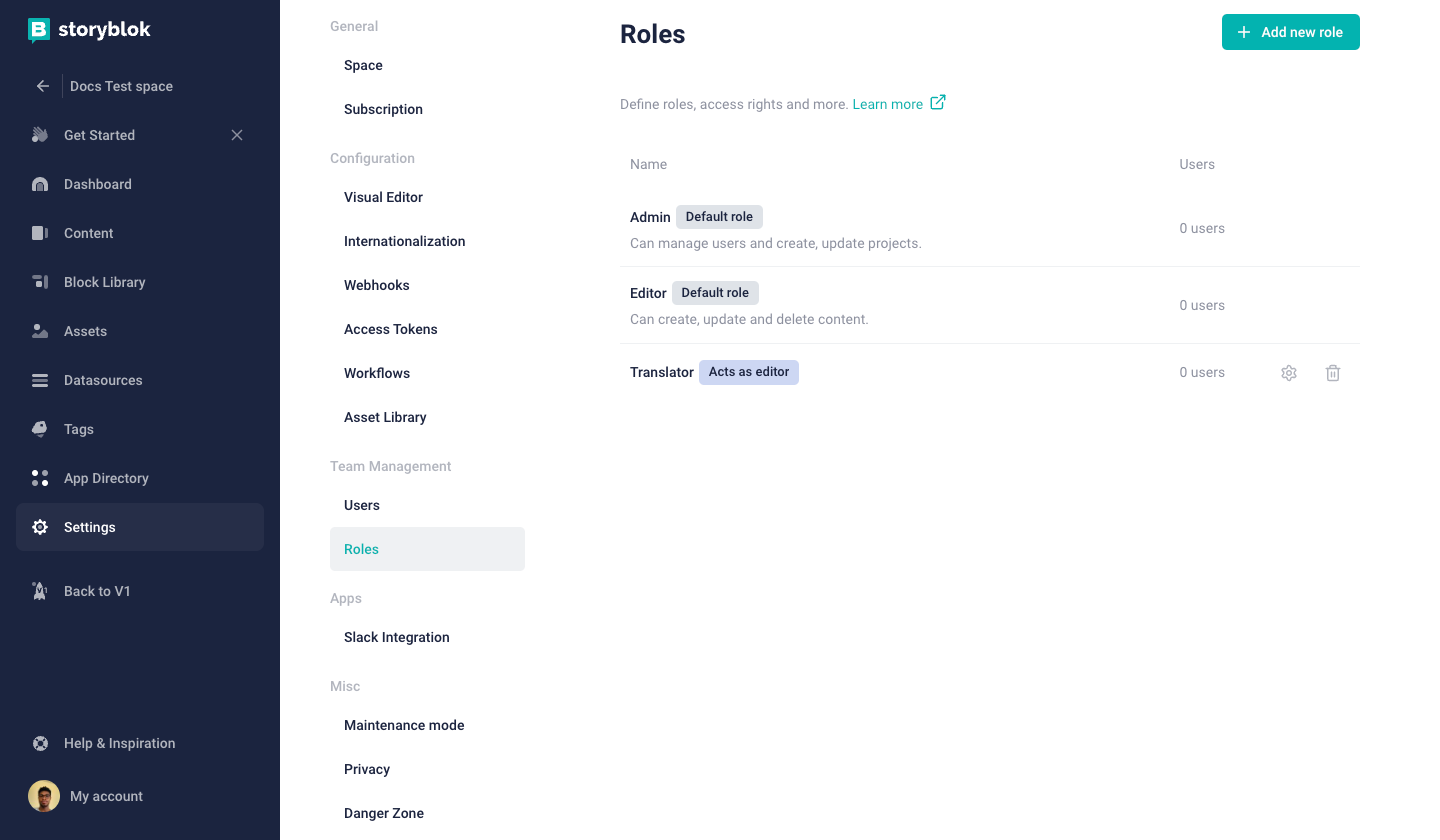Click the Block Library icon
This screenshot has height=840, width=1440.
[x=40, y=282]
